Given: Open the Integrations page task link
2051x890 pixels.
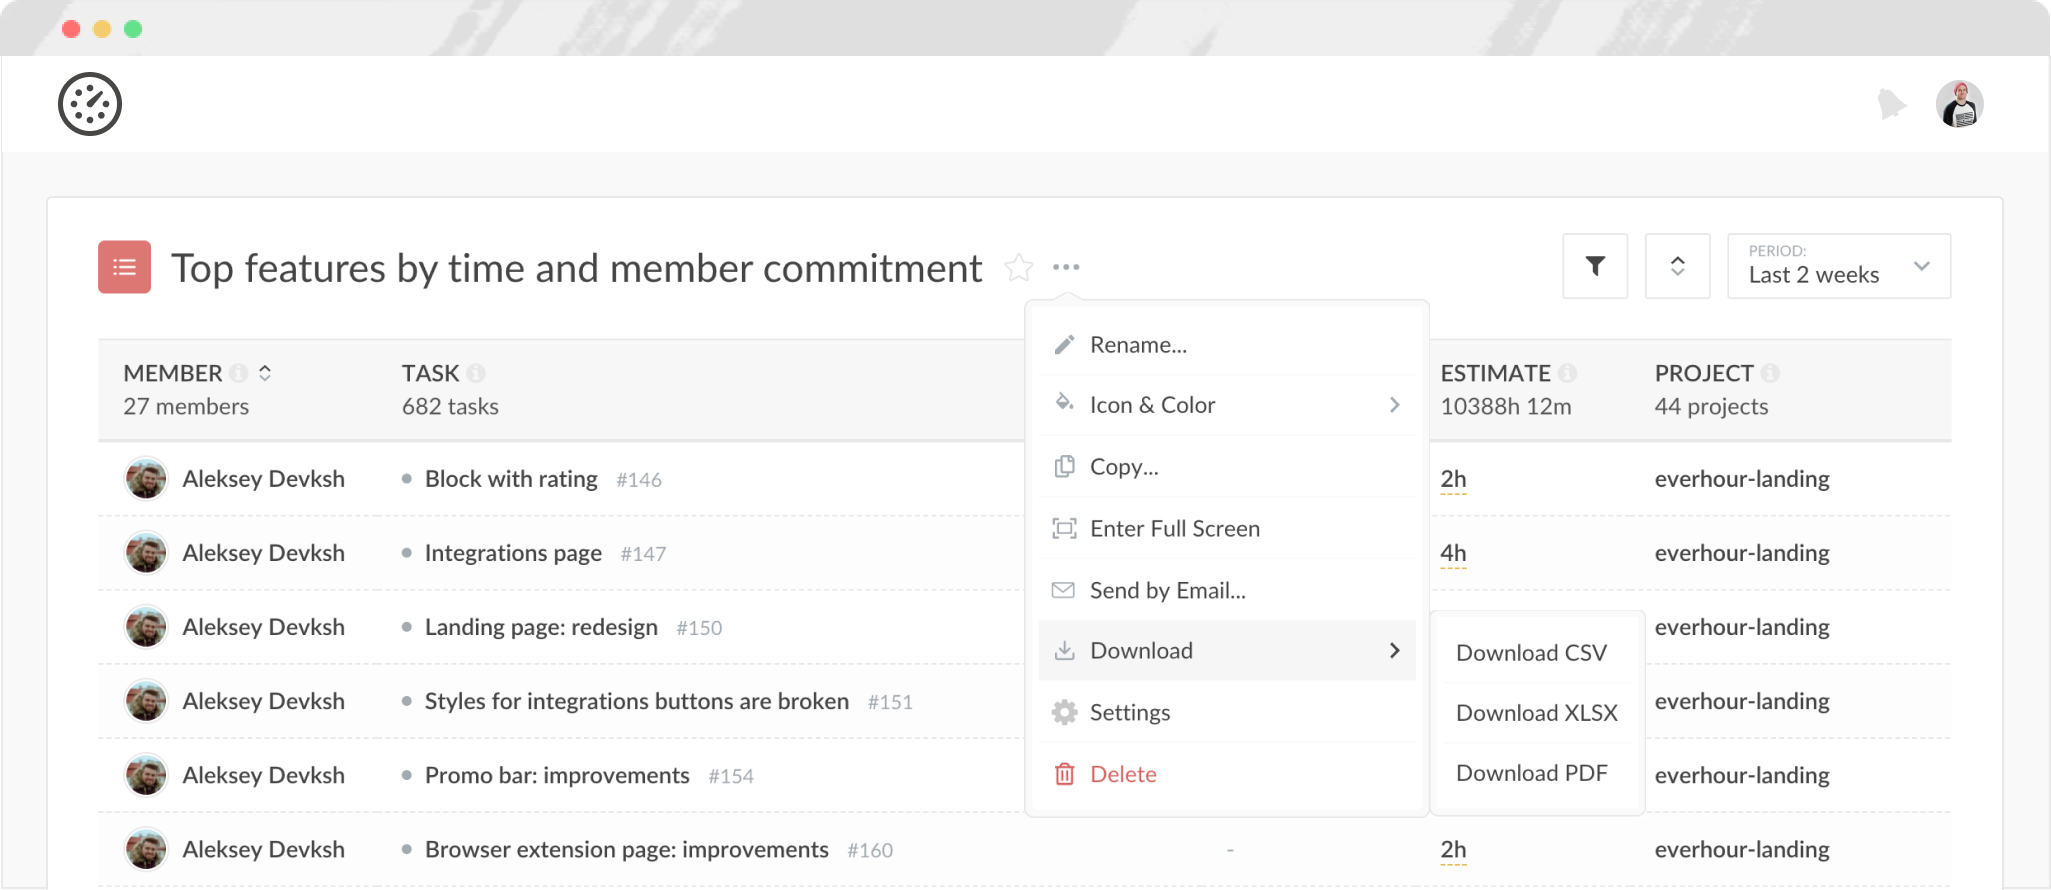Looking at the screenshot, I should click(513, 553).
